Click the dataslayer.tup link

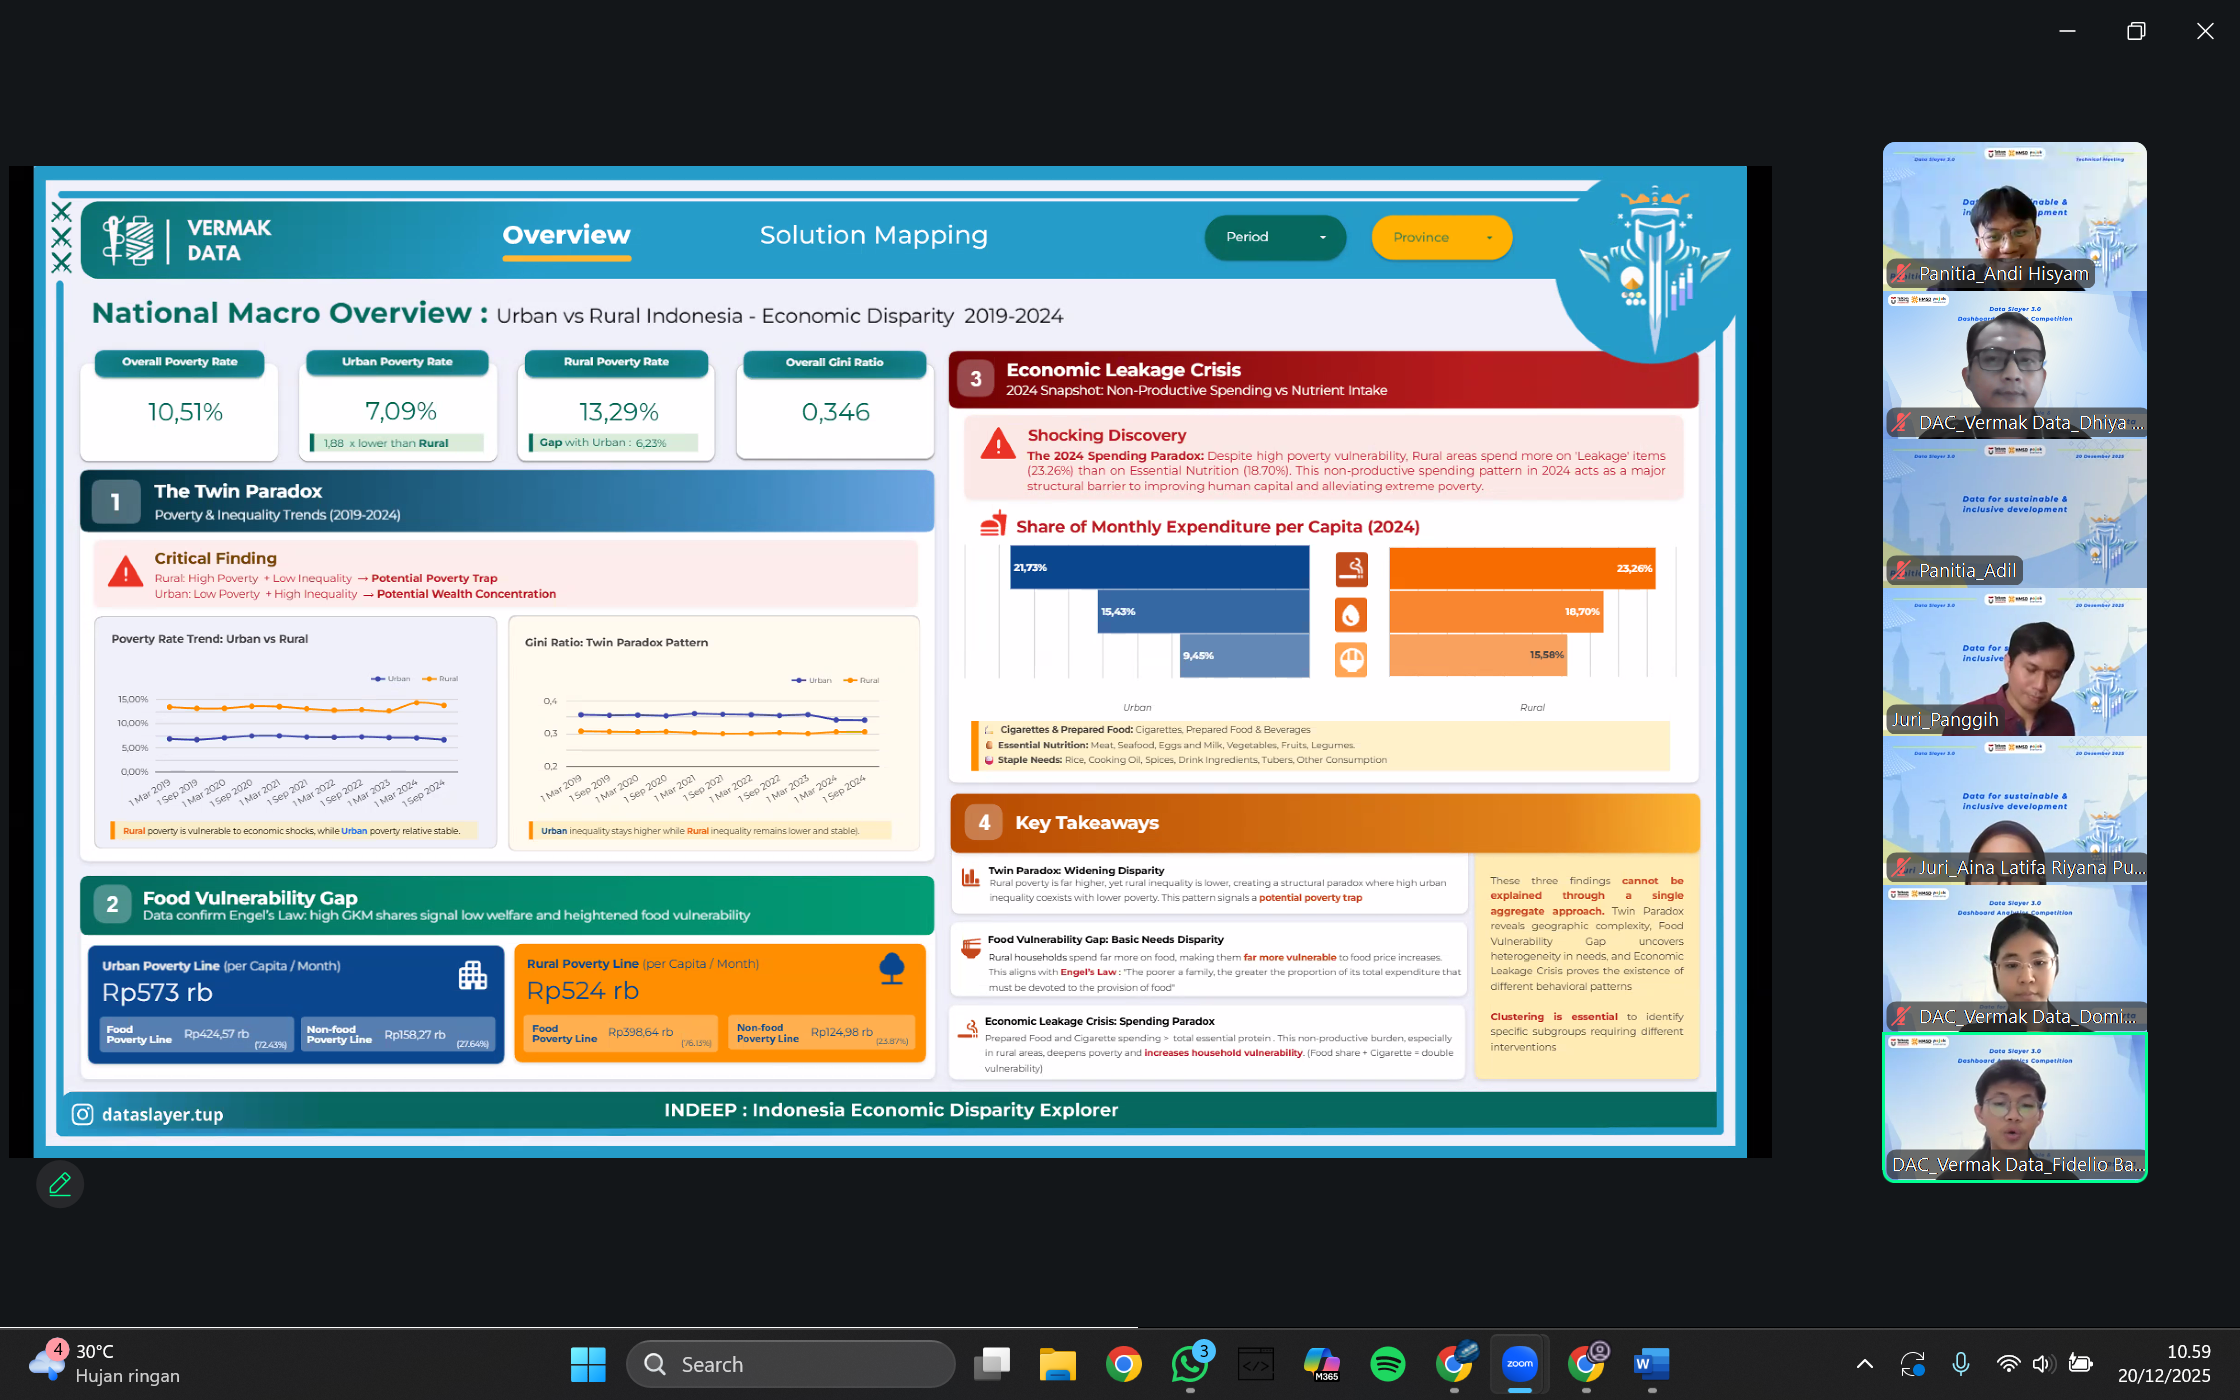[162, 1114]
